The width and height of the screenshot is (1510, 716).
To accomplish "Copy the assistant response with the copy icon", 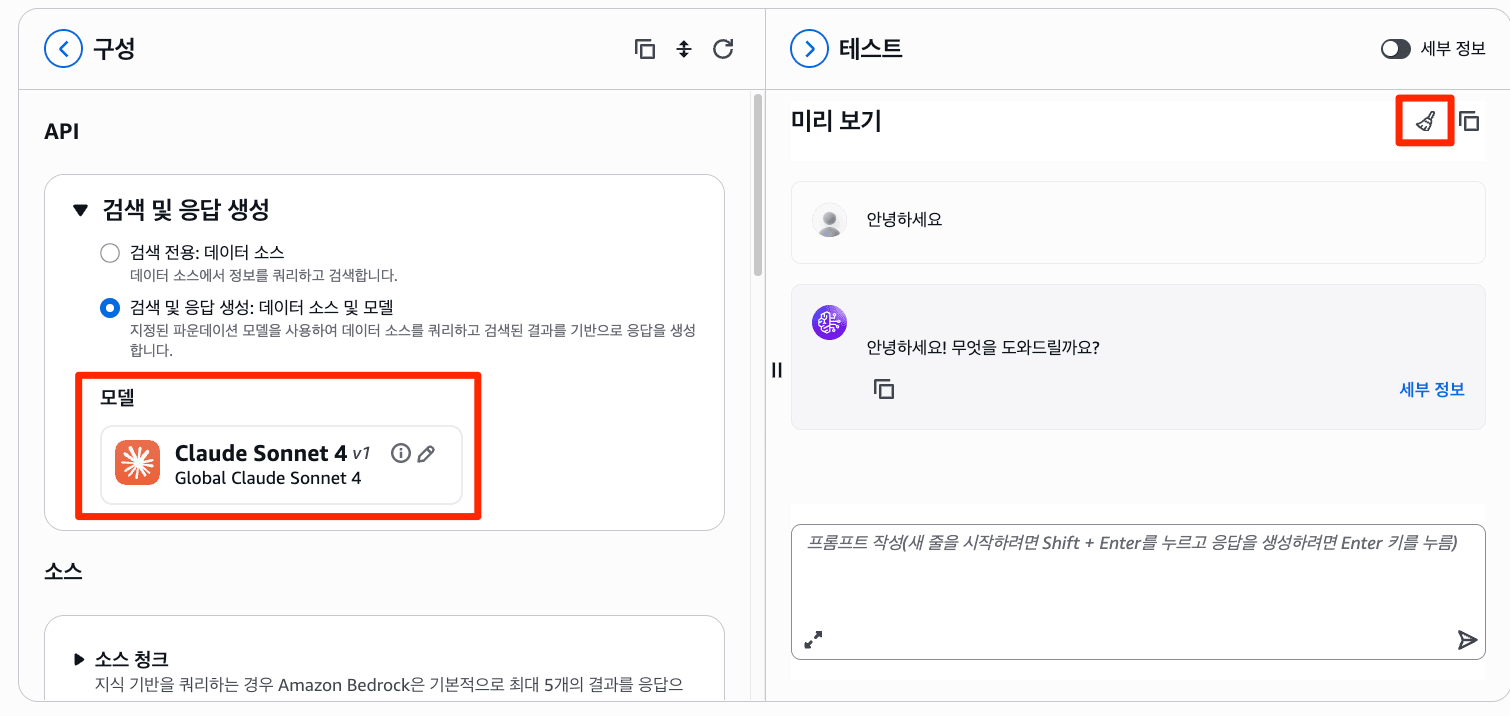I will pos(884,389).
